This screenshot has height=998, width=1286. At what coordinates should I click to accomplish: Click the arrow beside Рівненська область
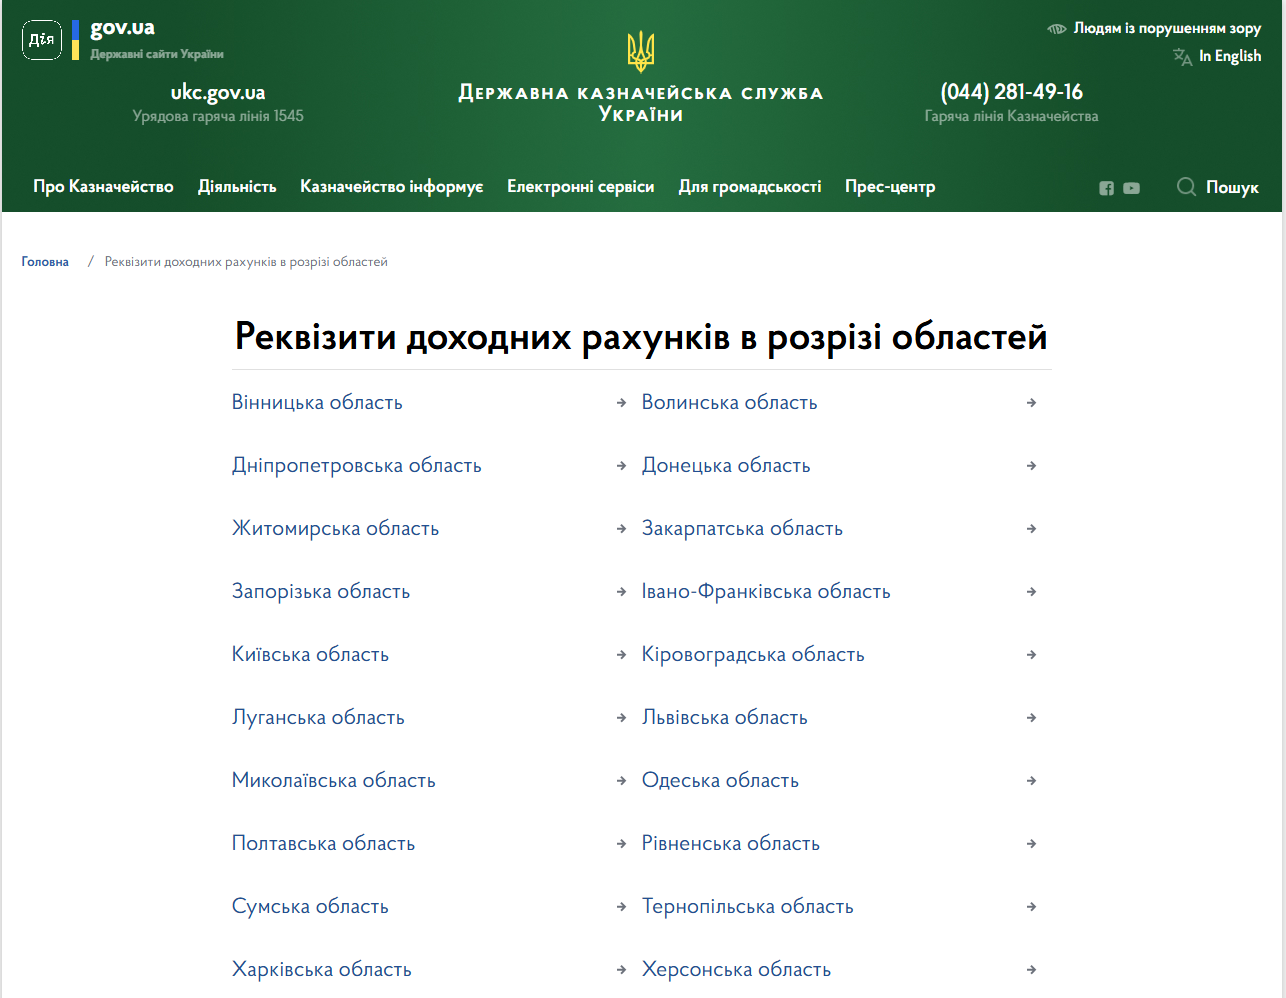1031,844
